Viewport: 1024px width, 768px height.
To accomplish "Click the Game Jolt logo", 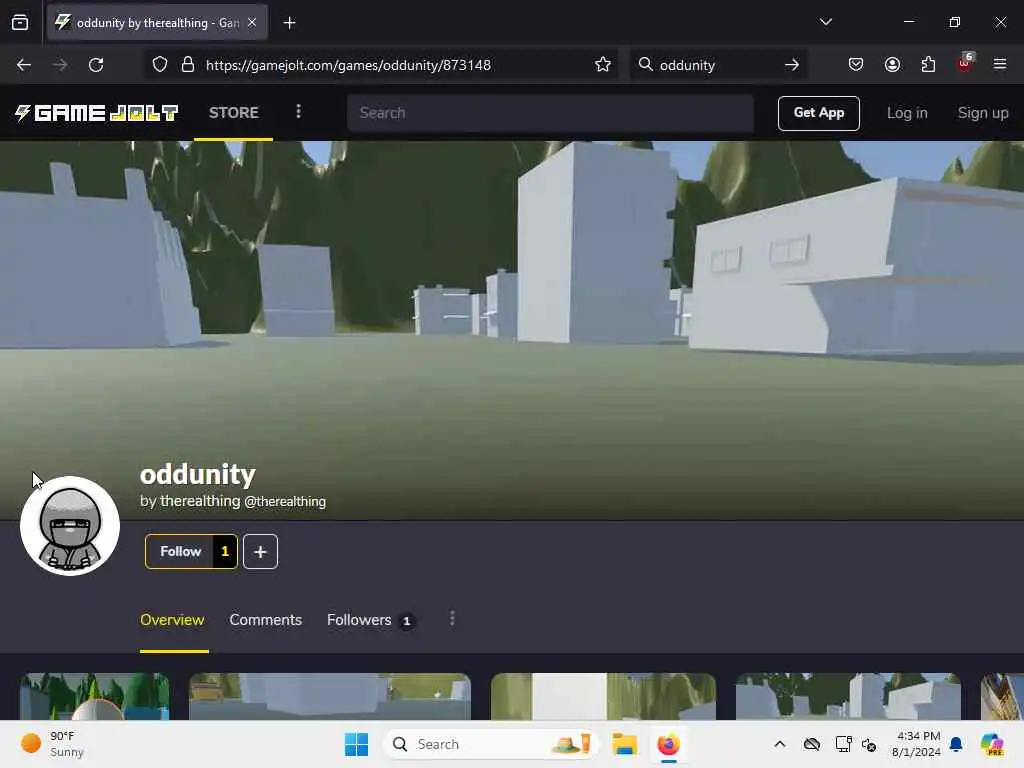I will [x=97, y=113].
